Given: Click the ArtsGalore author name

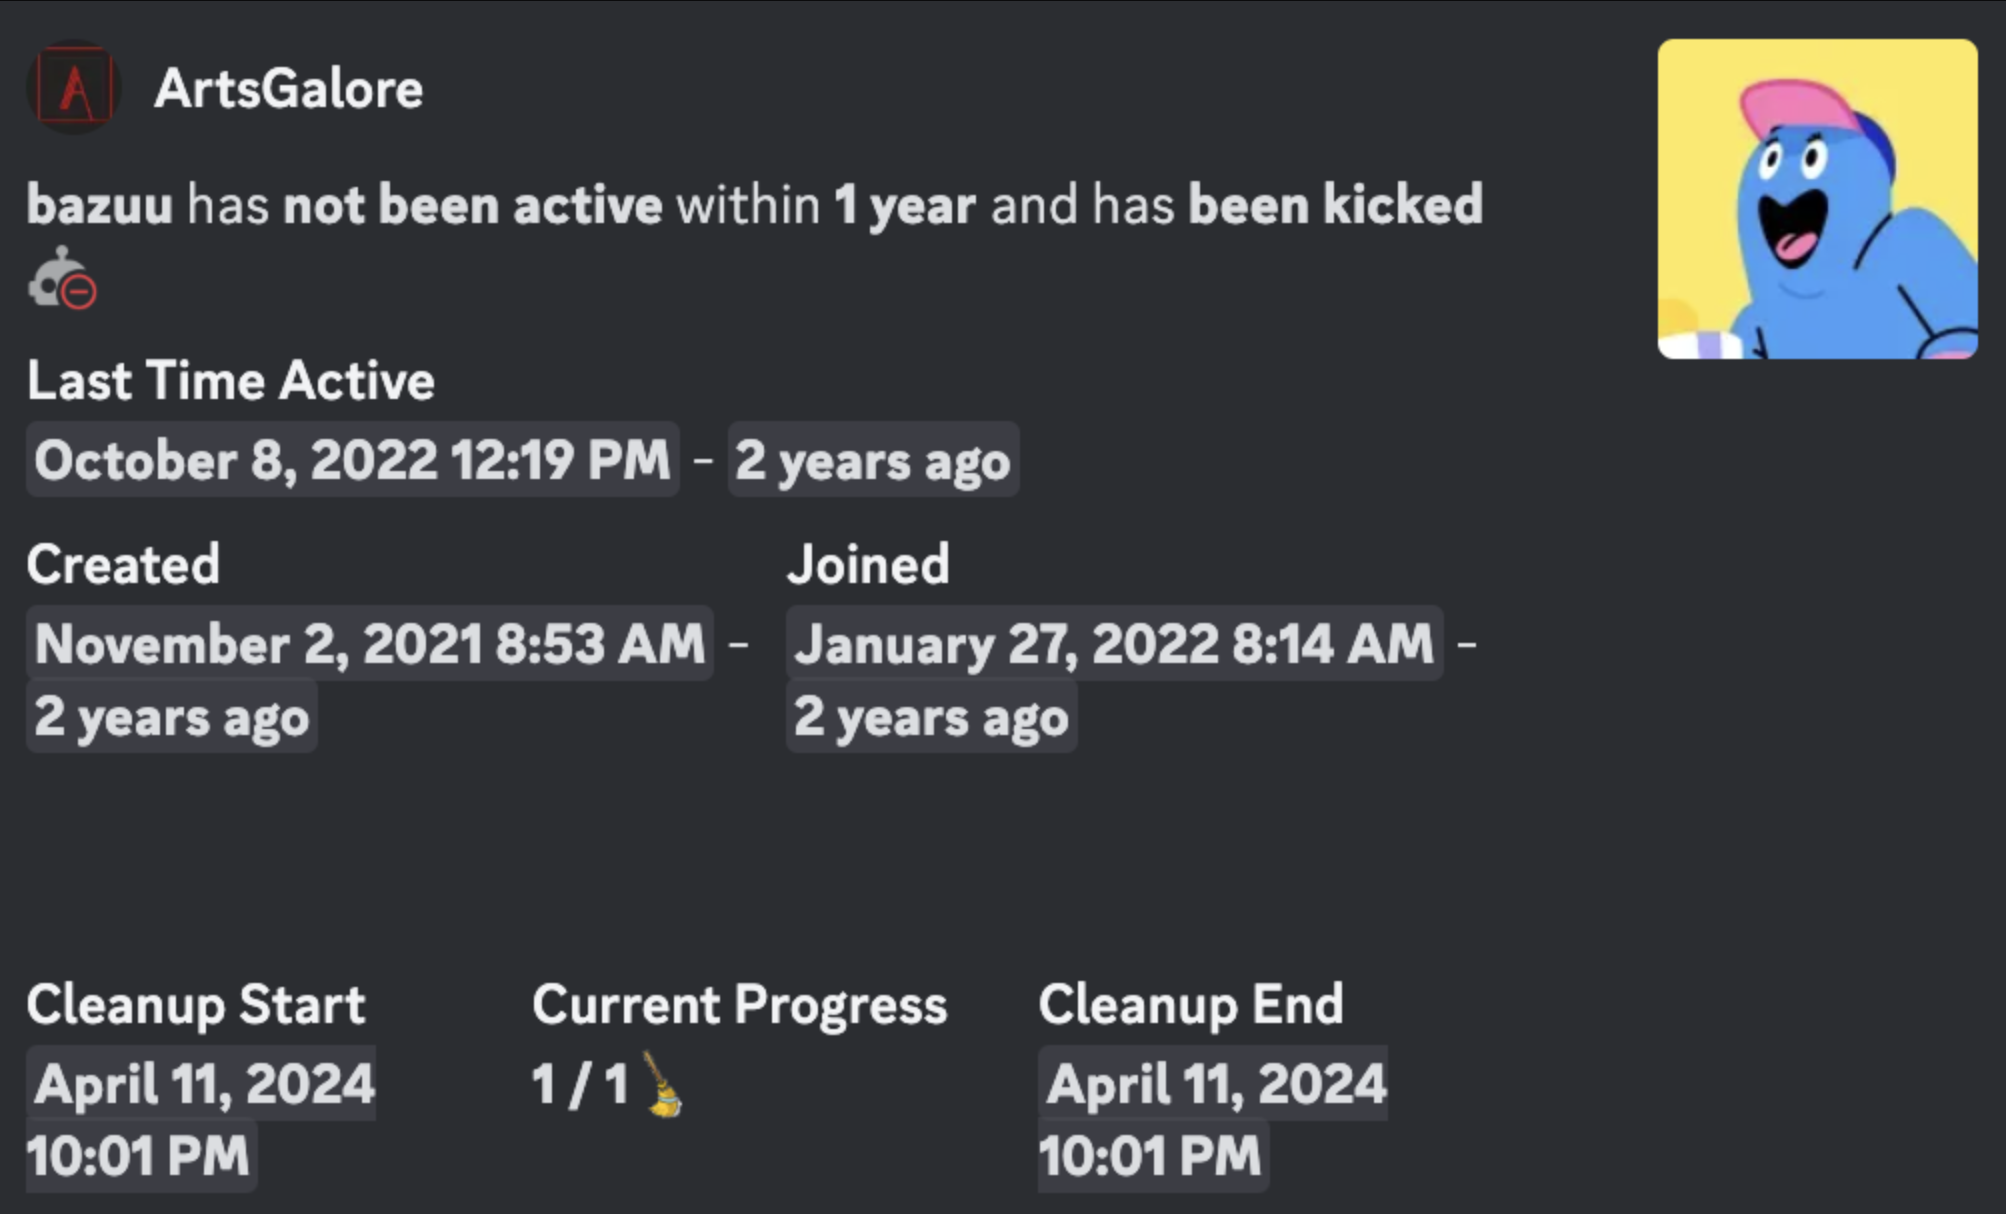Looking at the screenshot, I should tap(288, 88).
